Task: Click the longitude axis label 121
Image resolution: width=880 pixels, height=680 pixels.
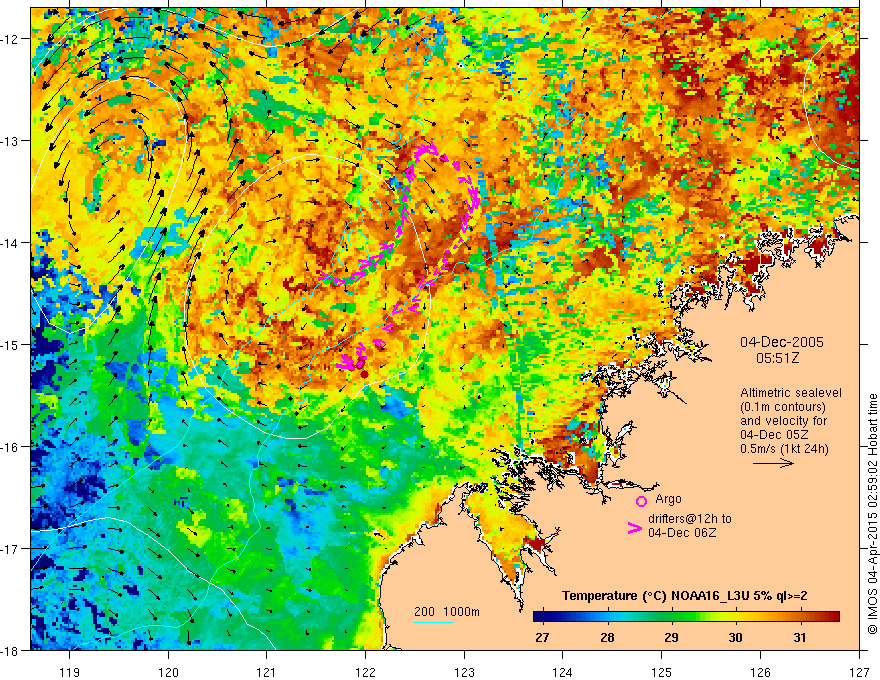Action: coord(267,672)
